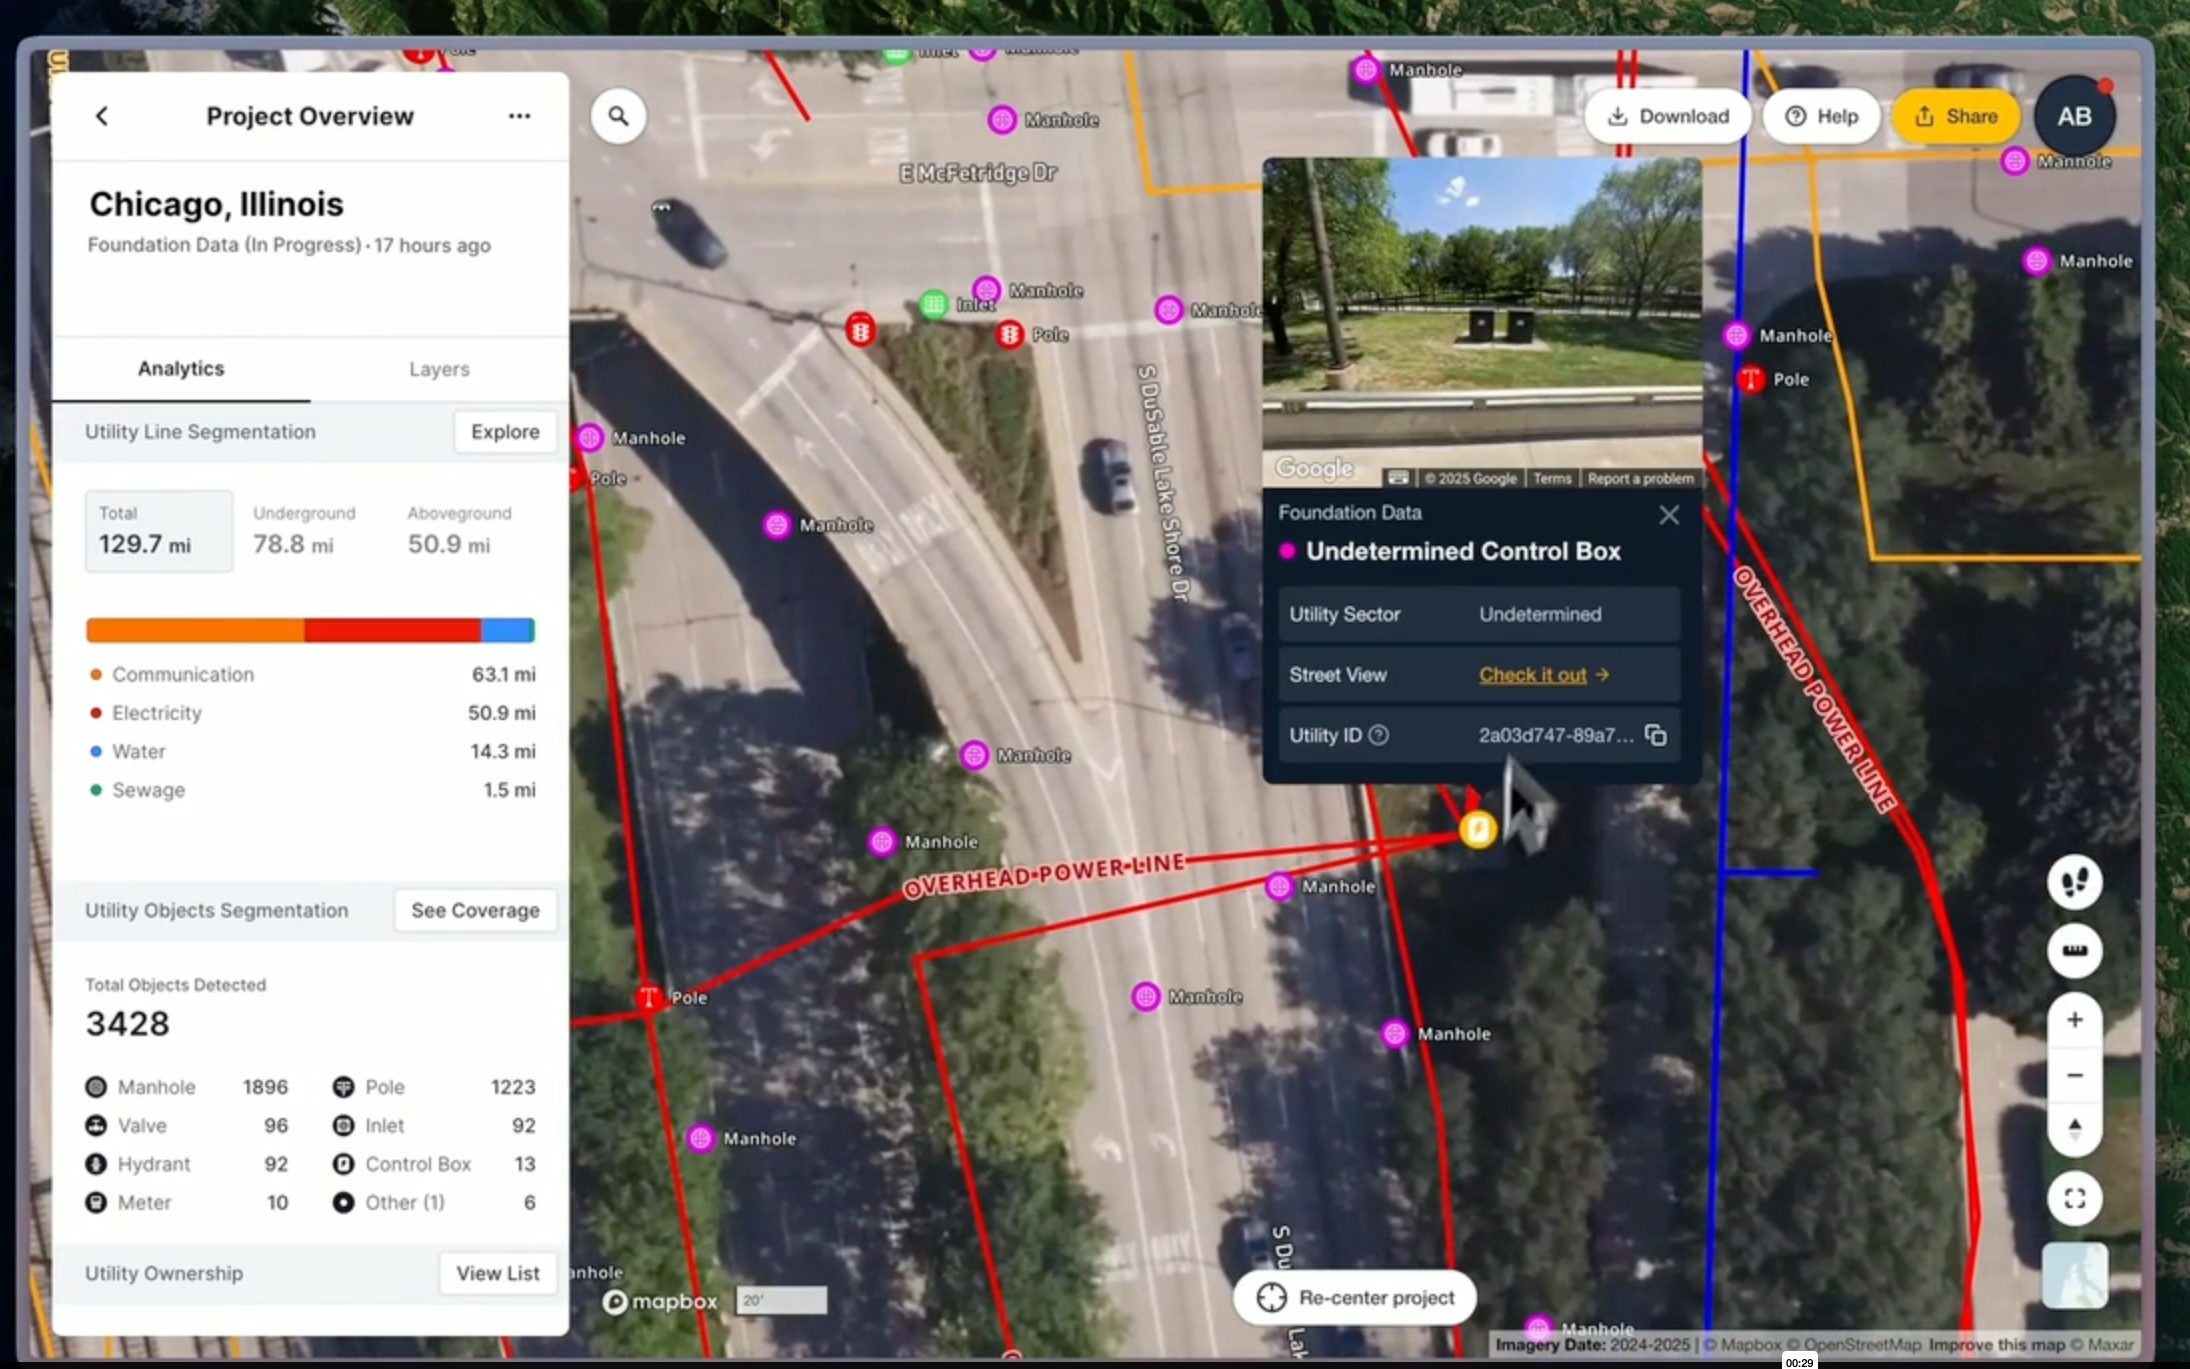This screenshot has width=2190, height=1369.
Task: Activate the street view footsteps tool
Action: pyautogui.click(x=2075, y=882)
